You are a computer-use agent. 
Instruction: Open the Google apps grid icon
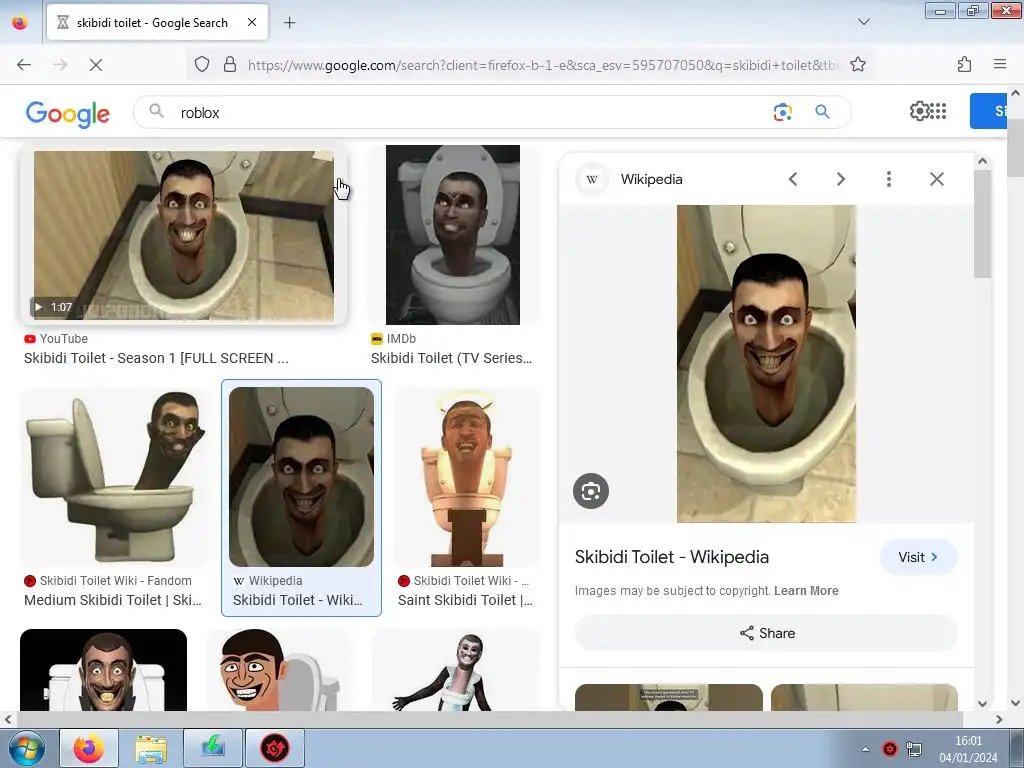click(x=938, y=111)
